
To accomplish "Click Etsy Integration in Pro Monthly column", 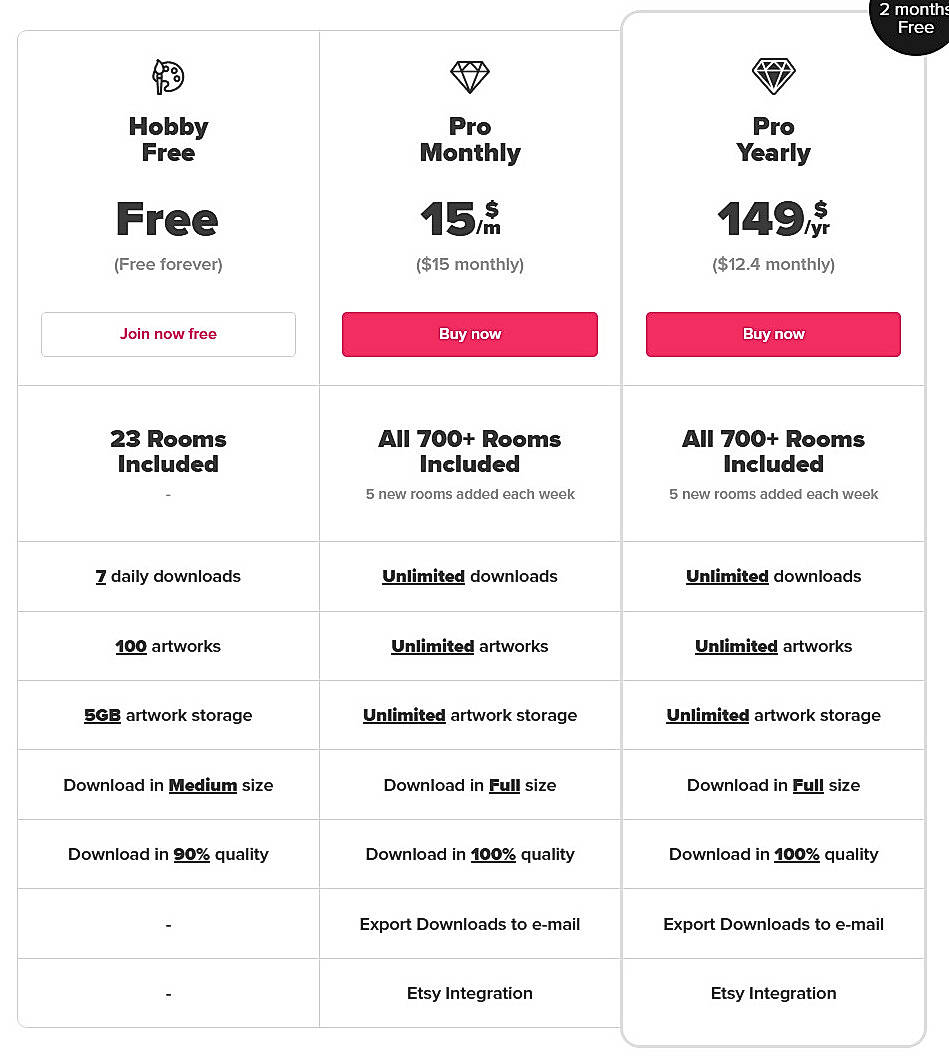I will [469, 993].
